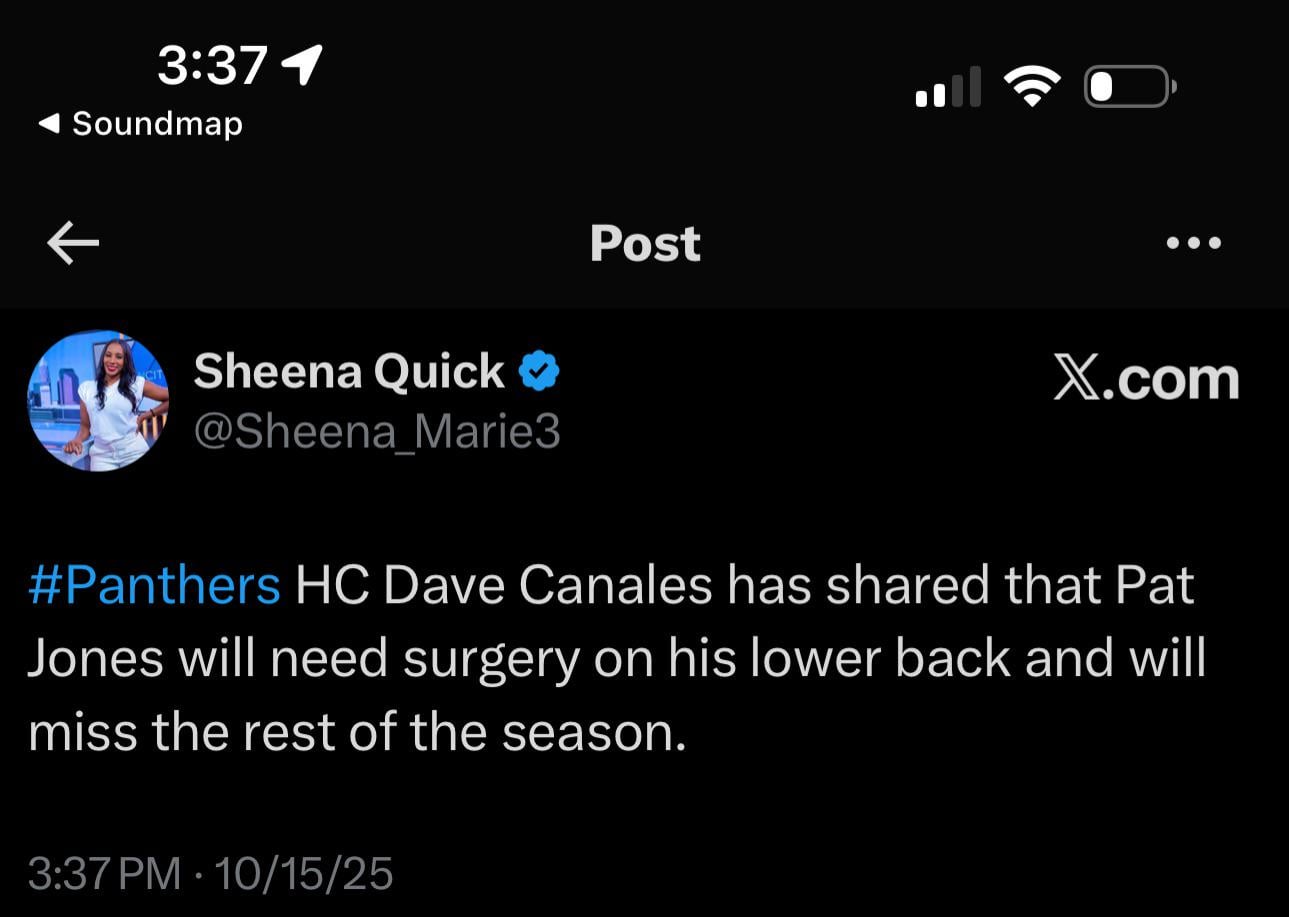Open Sheena Quick's profile picture
This screenshot has width=1289, height=917.
coord(98,401)
